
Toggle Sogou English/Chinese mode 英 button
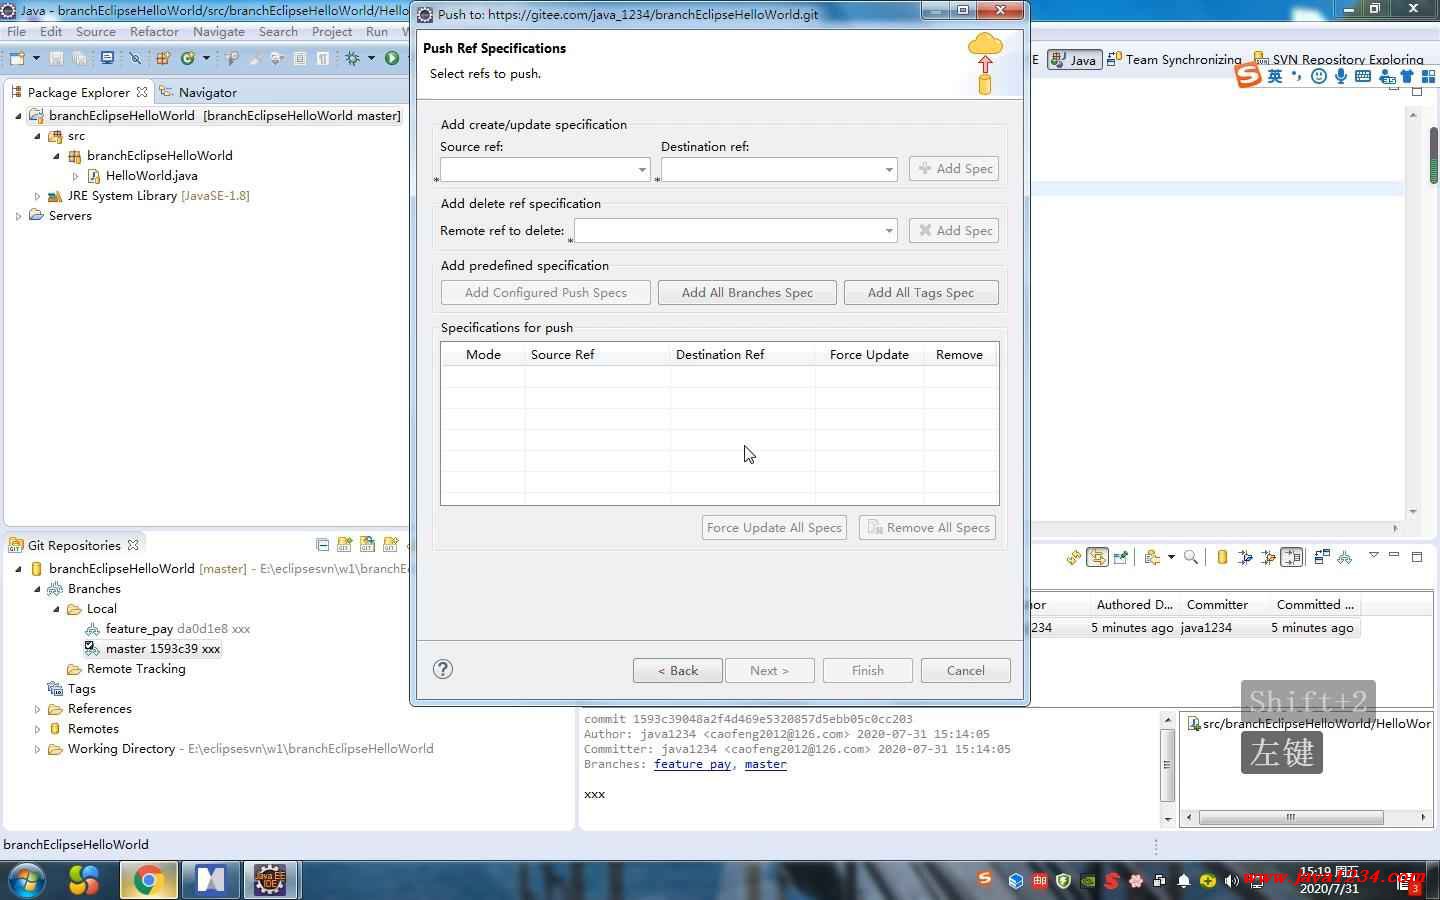tap(1275, 76)
